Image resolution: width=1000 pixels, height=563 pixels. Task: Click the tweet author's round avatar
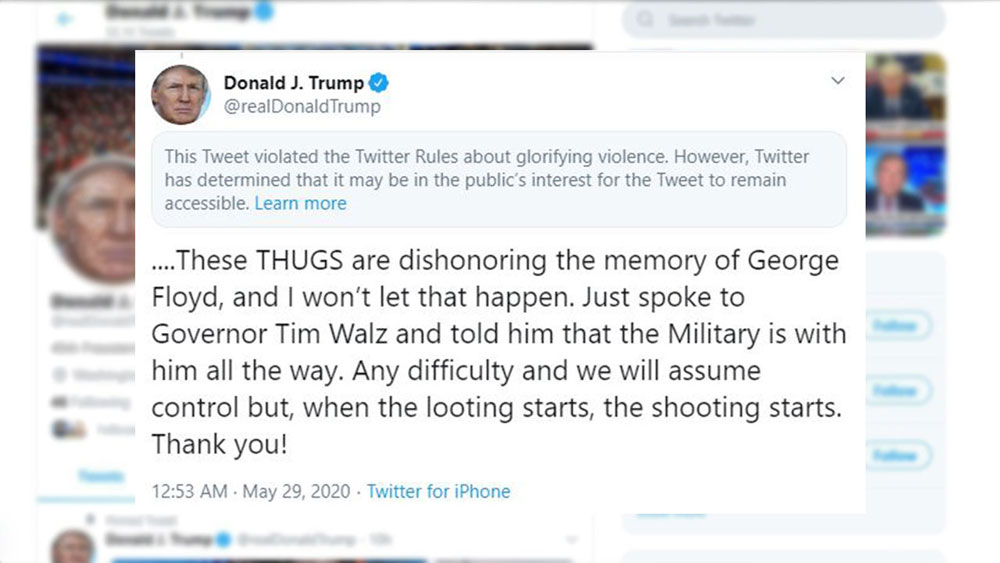(180, 95)
